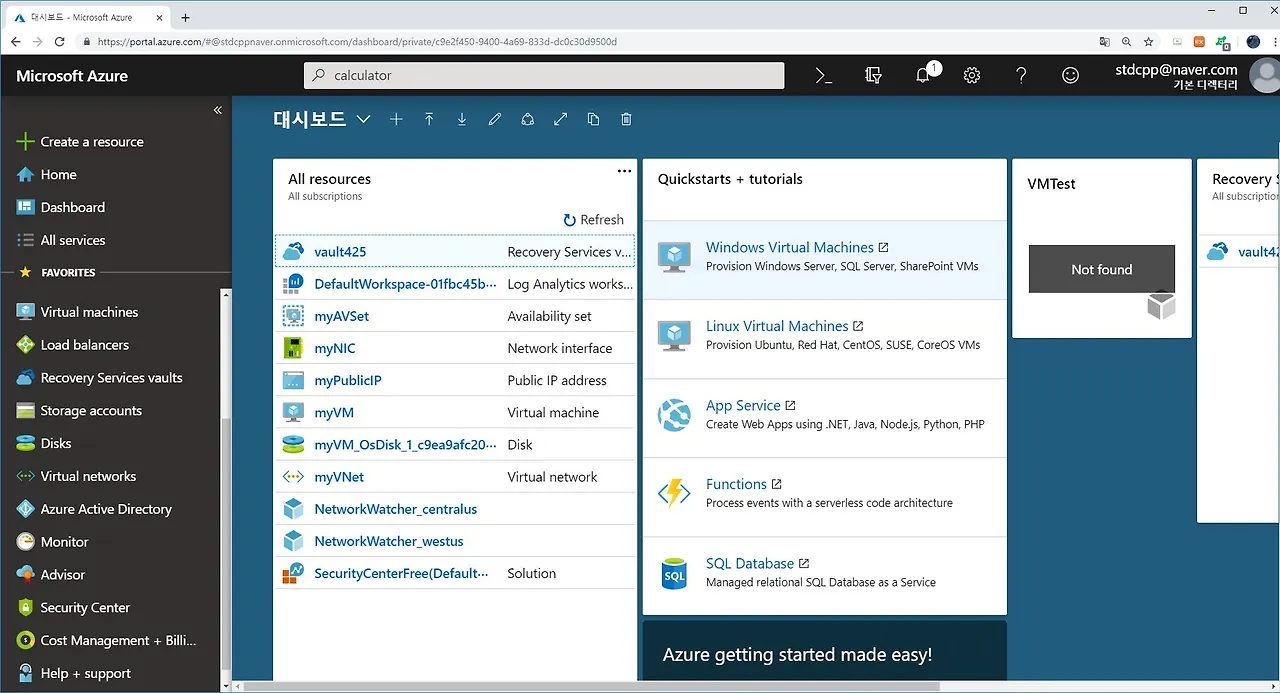This screenshot has height=693, width=1280.
Task: Open All services in sidebar
Action: coord(61,240)
